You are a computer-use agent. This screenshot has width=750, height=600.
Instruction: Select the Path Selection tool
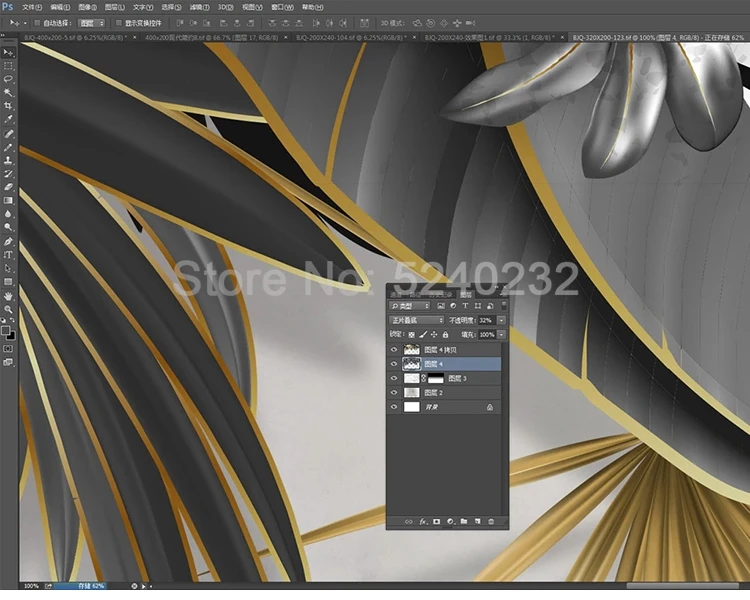coord(8,268)
